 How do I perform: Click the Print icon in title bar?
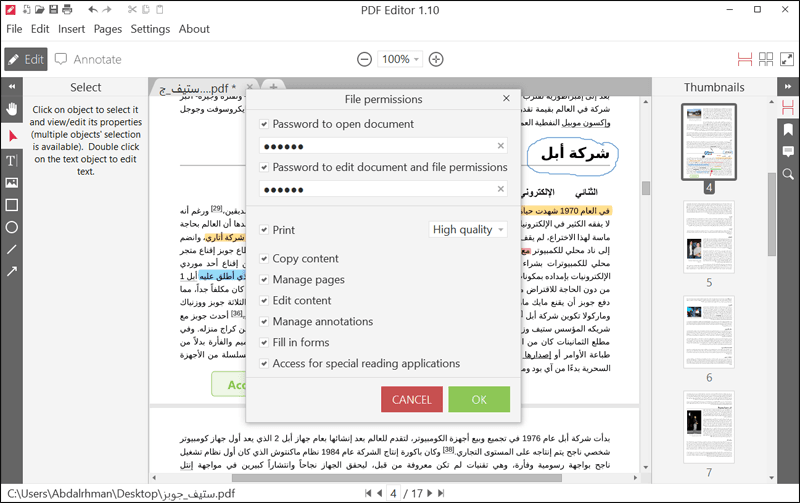[67, 9]
